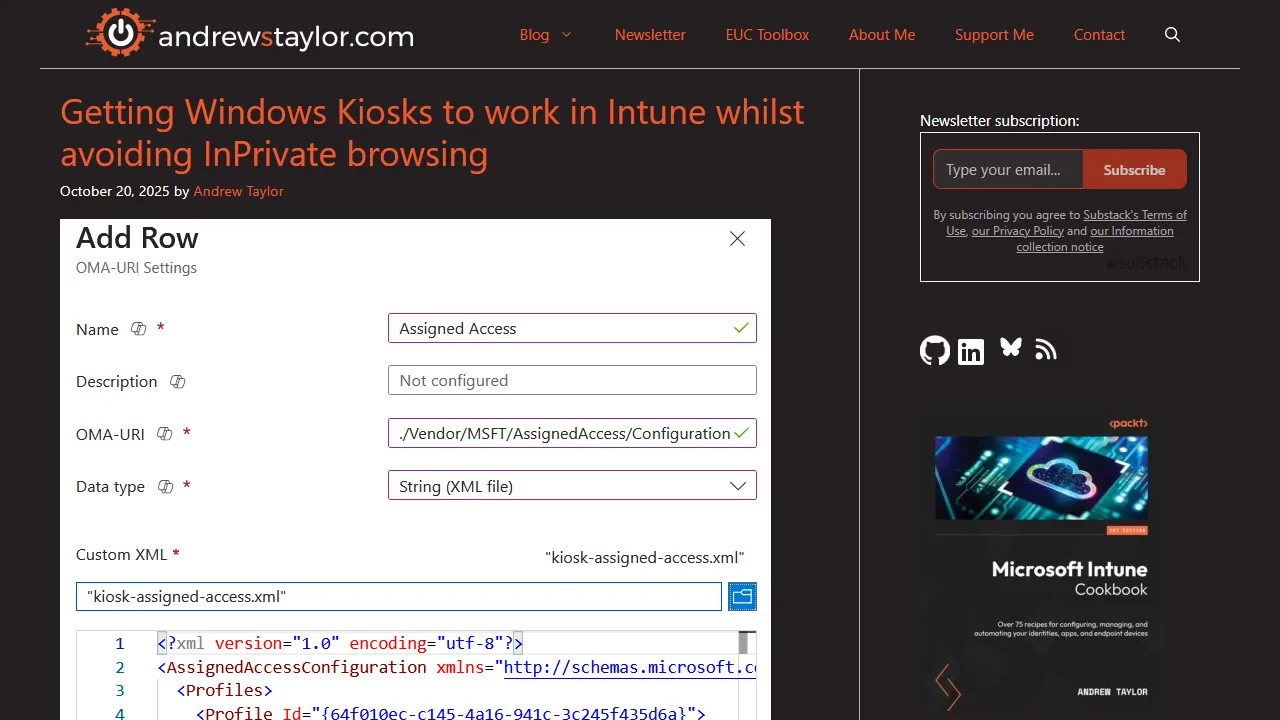Open the LinkedIn profile icon
1280x720 pixels.
[x=971, y=351]
